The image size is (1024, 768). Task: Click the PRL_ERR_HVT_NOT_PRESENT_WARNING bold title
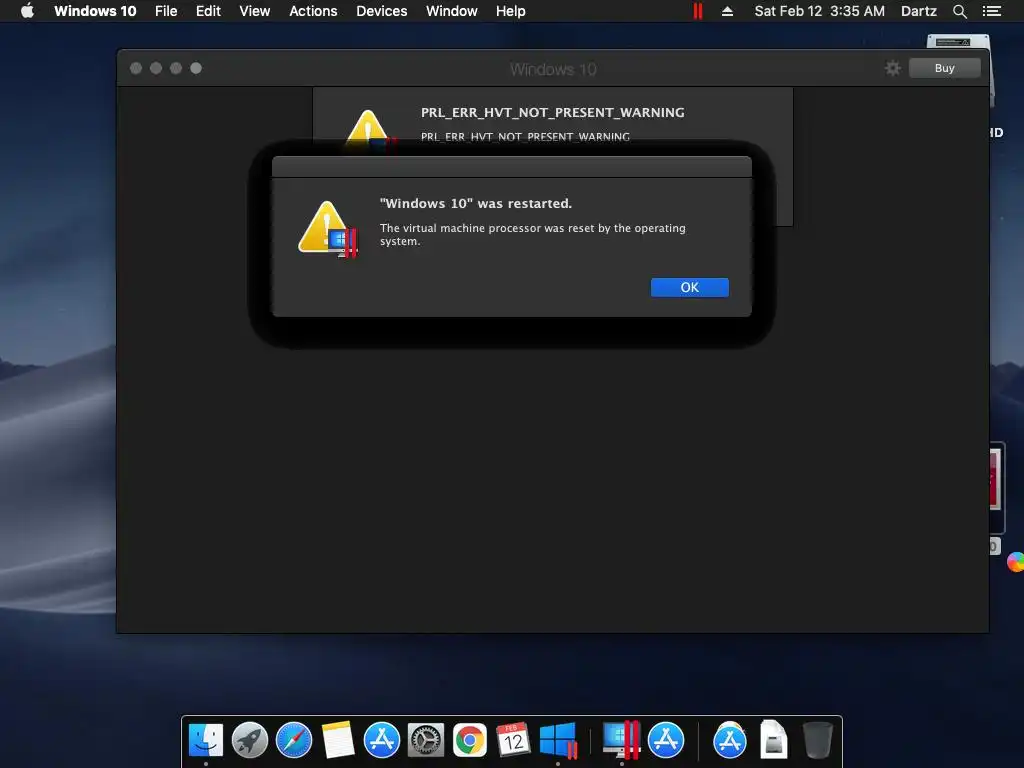pyautogui.click(x=552, y=112)
